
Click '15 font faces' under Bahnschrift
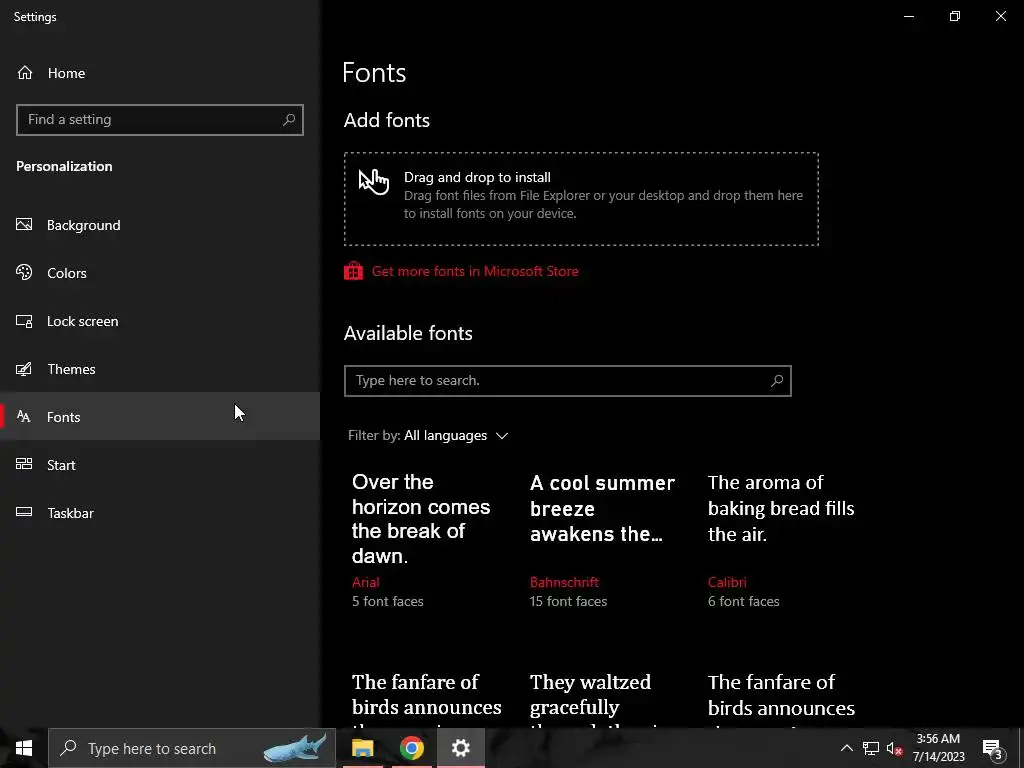point(568,601)
